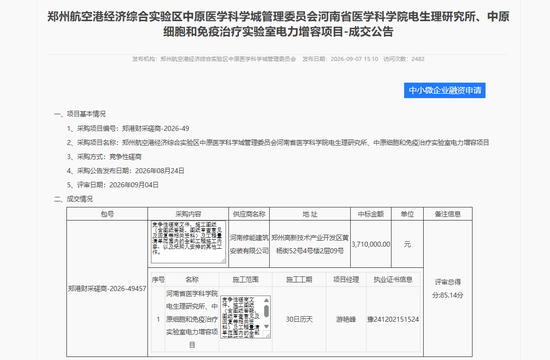This screenshot has height=360, width=550.
Task: Click the amount 3,710,000.00
Action: pyautogui.click(x=371, y=244)
